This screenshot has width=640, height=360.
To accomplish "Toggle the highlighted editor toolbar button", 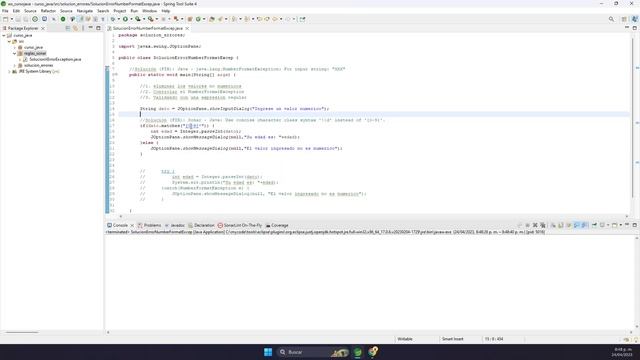I will (x=81, y=19).
